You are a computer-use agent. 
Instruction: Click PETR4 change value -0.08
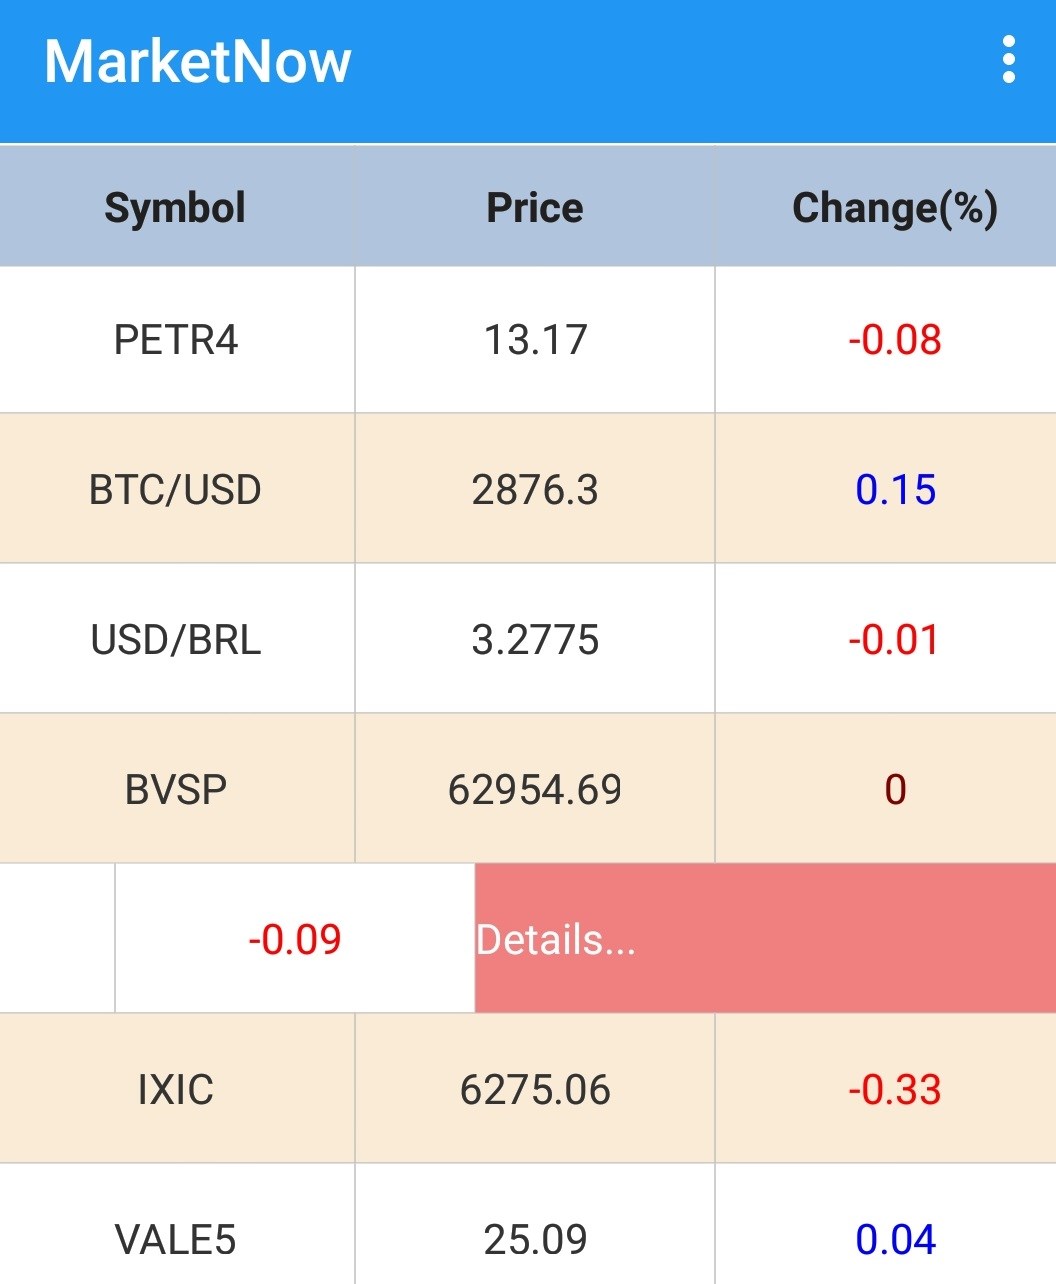[895, 340]
